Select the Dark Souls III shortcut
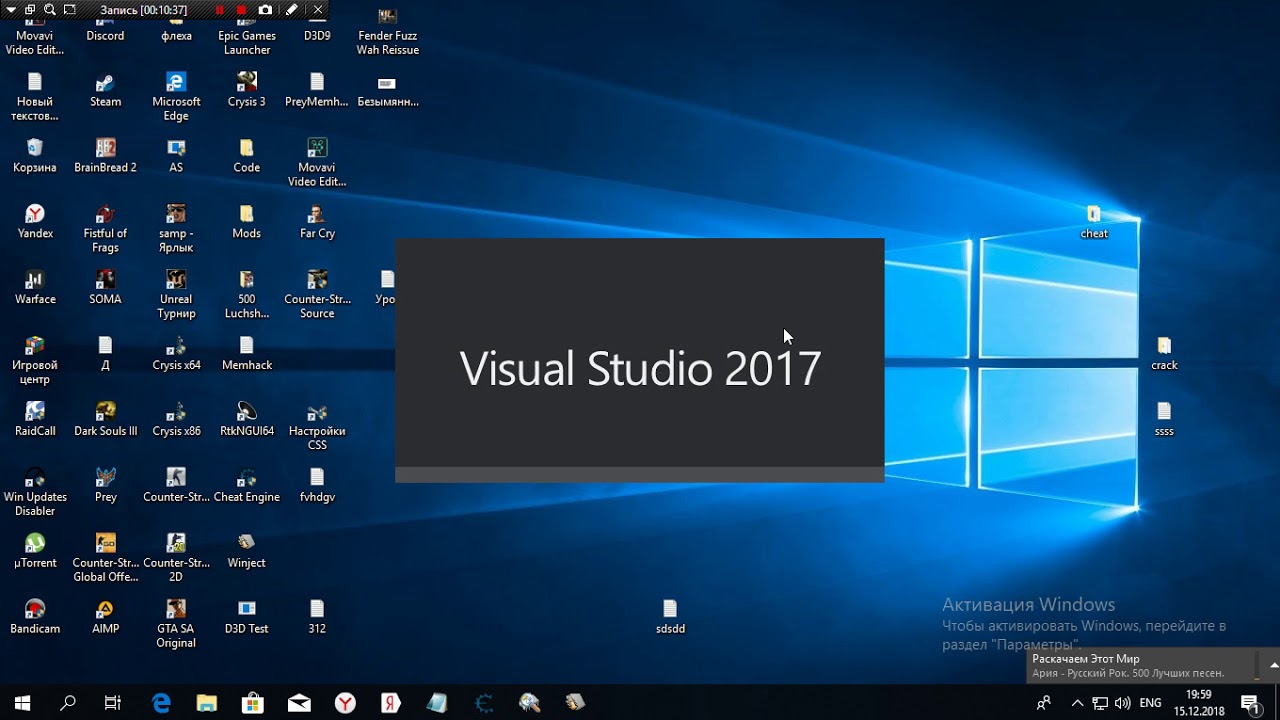This screenshot has width=1280, height=720. 105,420
